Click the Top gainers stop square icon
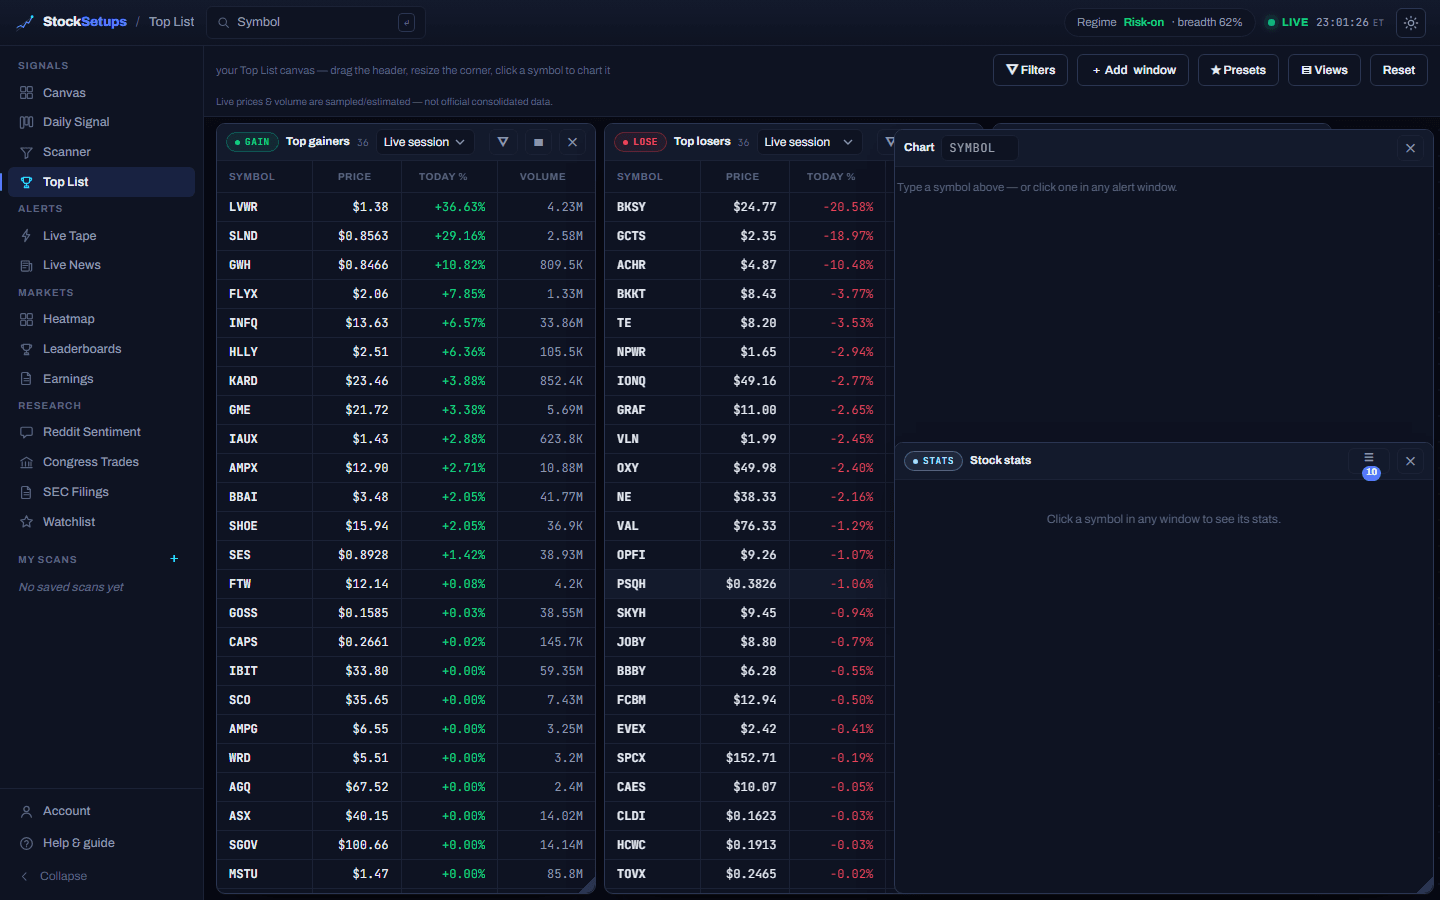 coord(538,142)
